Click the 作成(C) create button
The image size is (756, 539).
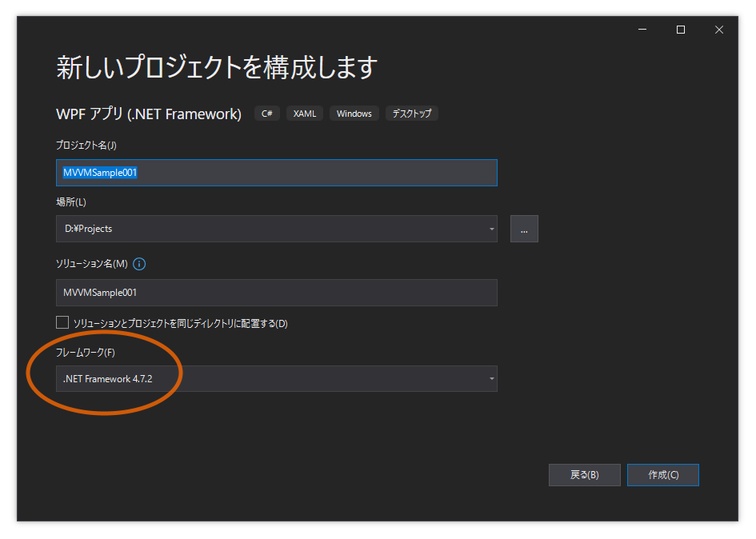(x=663, y=475)
